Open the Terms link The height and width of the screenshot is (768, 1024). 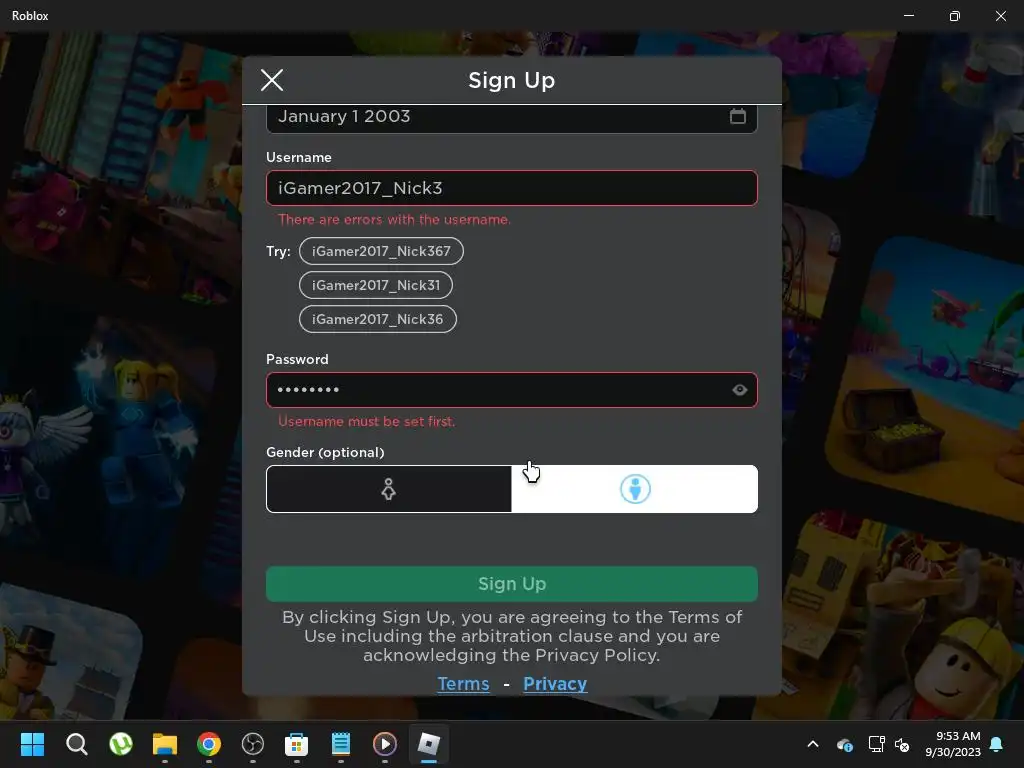coord(463,684)
